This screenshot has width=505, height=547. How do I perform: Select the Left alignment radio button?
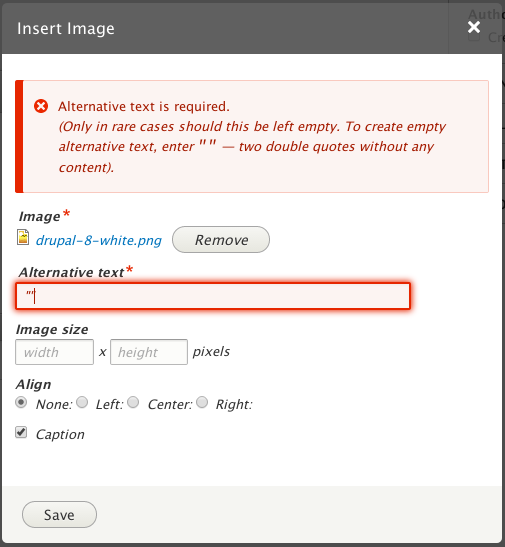point(82,402)
